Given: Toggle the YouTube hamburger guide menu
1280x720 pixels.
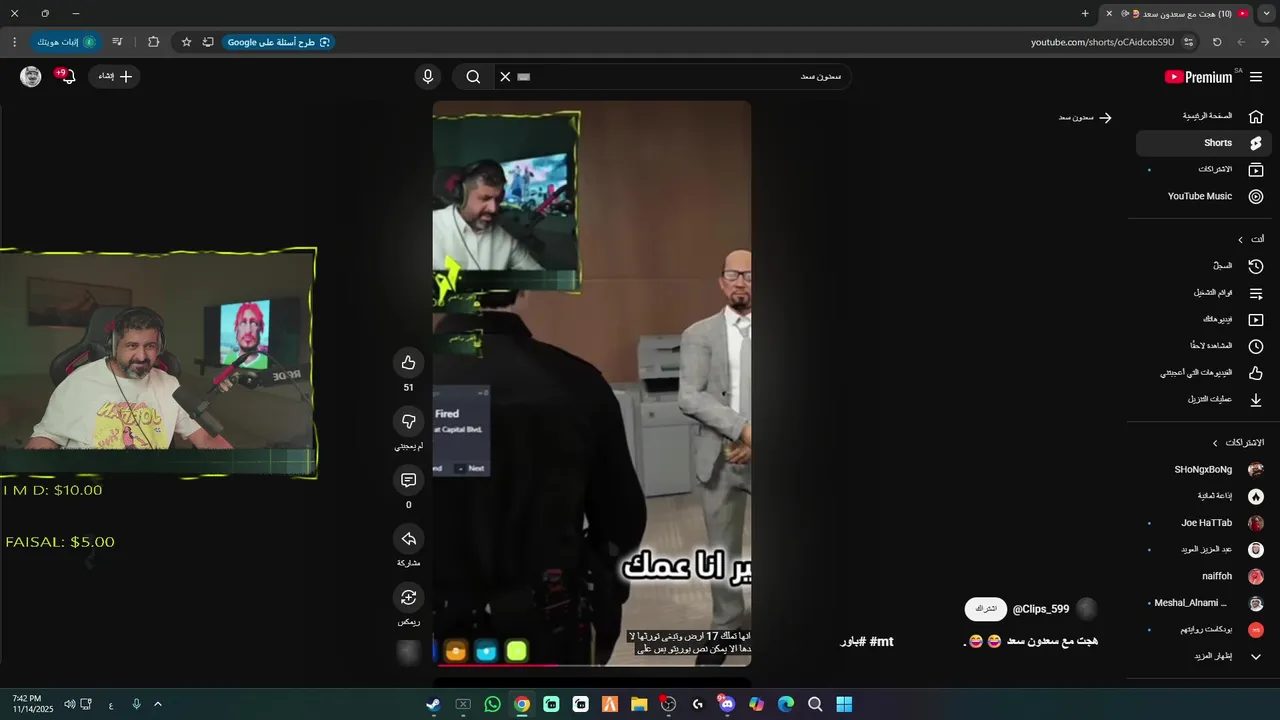Looking at the screenshot, I should click(1256, 77).
